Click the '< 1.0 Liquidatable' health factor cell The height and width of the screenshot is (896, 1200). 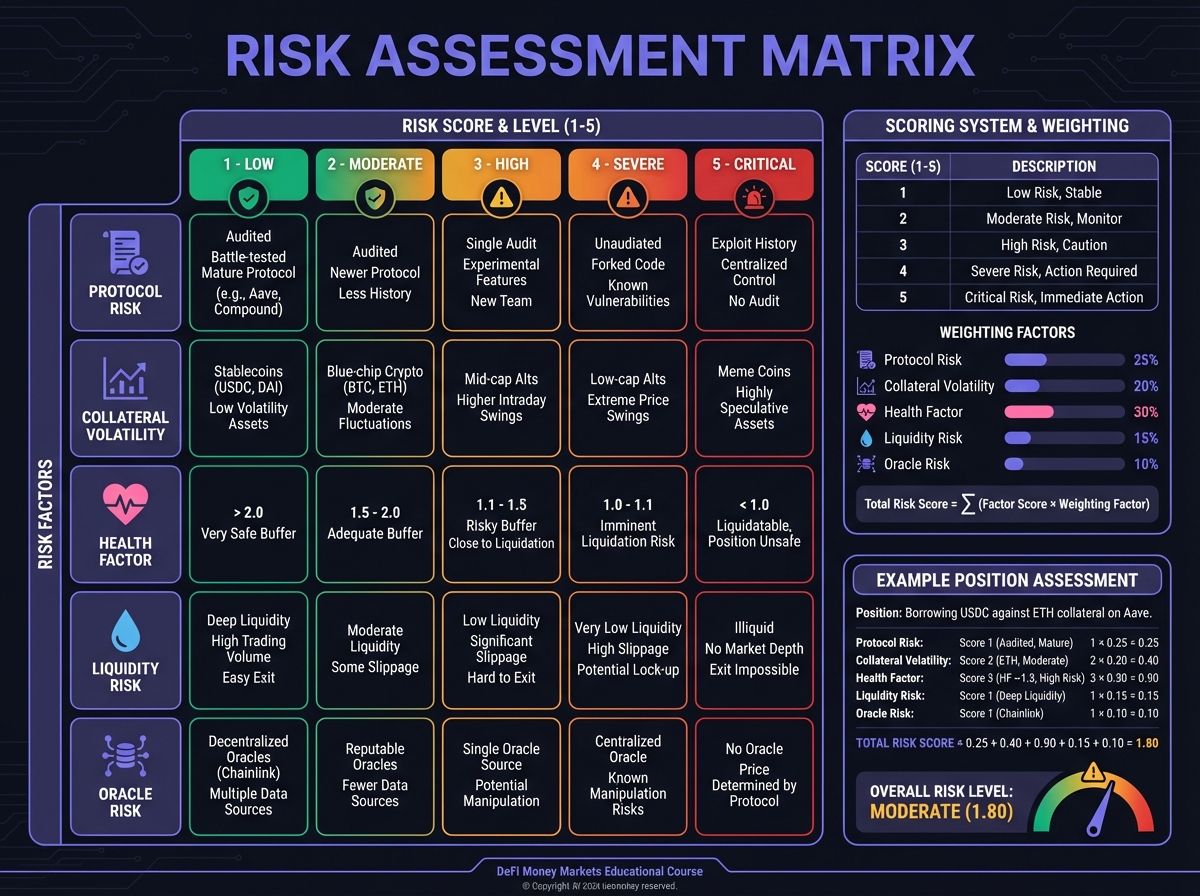coord(754,523)
